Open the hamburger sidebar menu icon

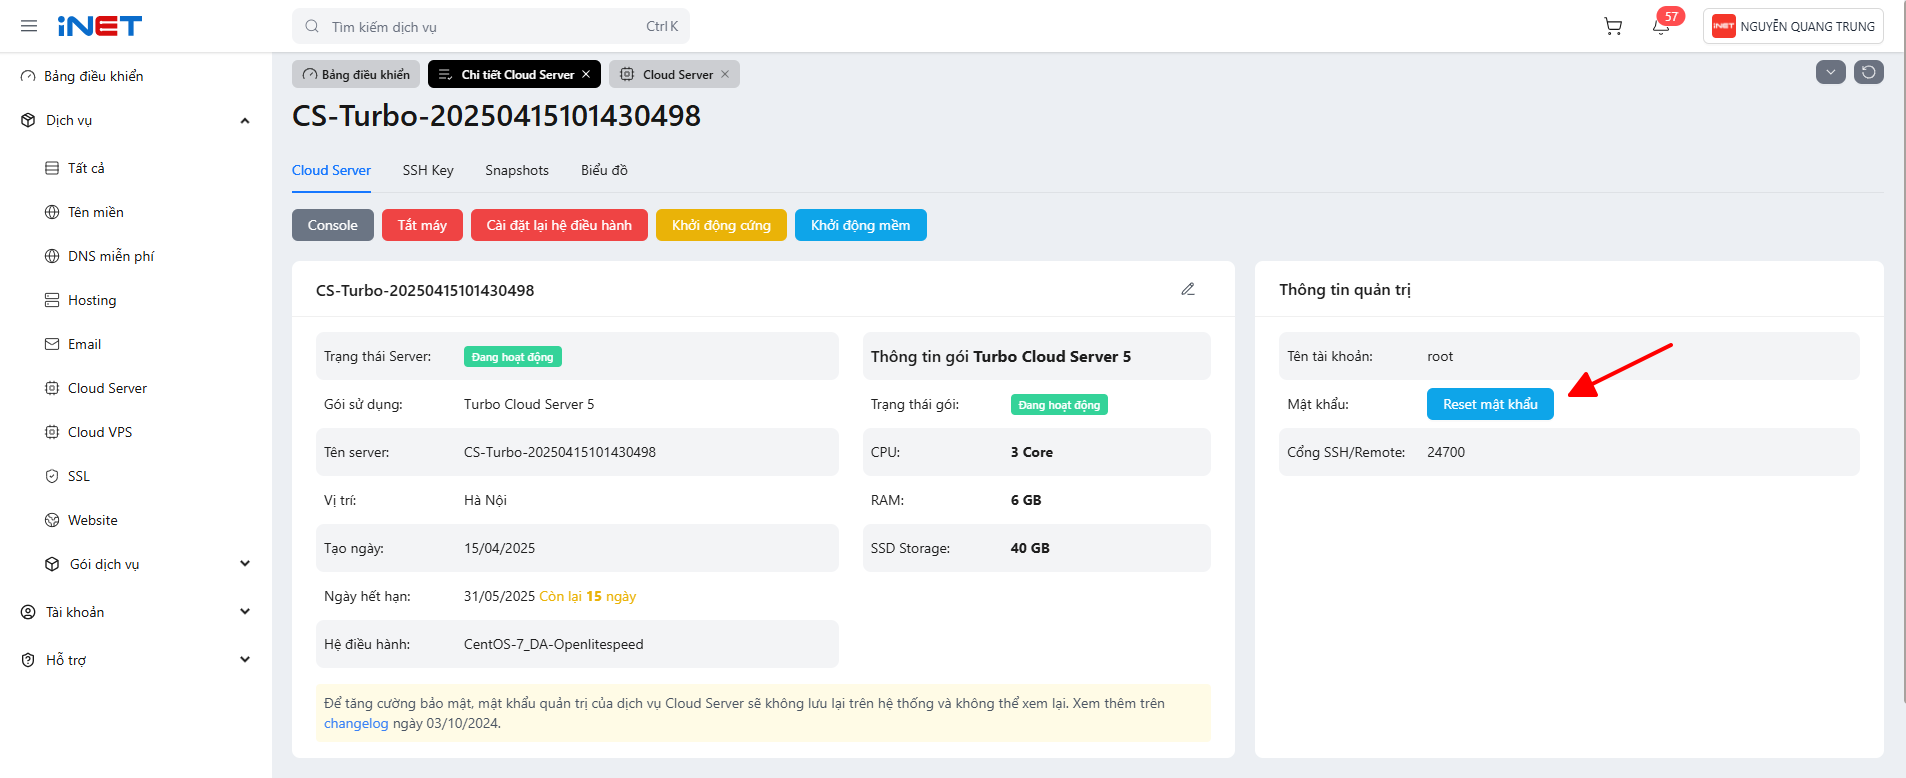(x=29, y=26)
